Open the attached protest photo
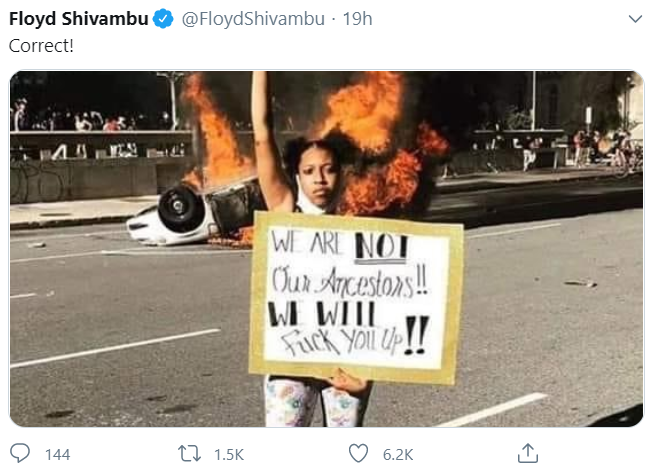 point(327,249)
